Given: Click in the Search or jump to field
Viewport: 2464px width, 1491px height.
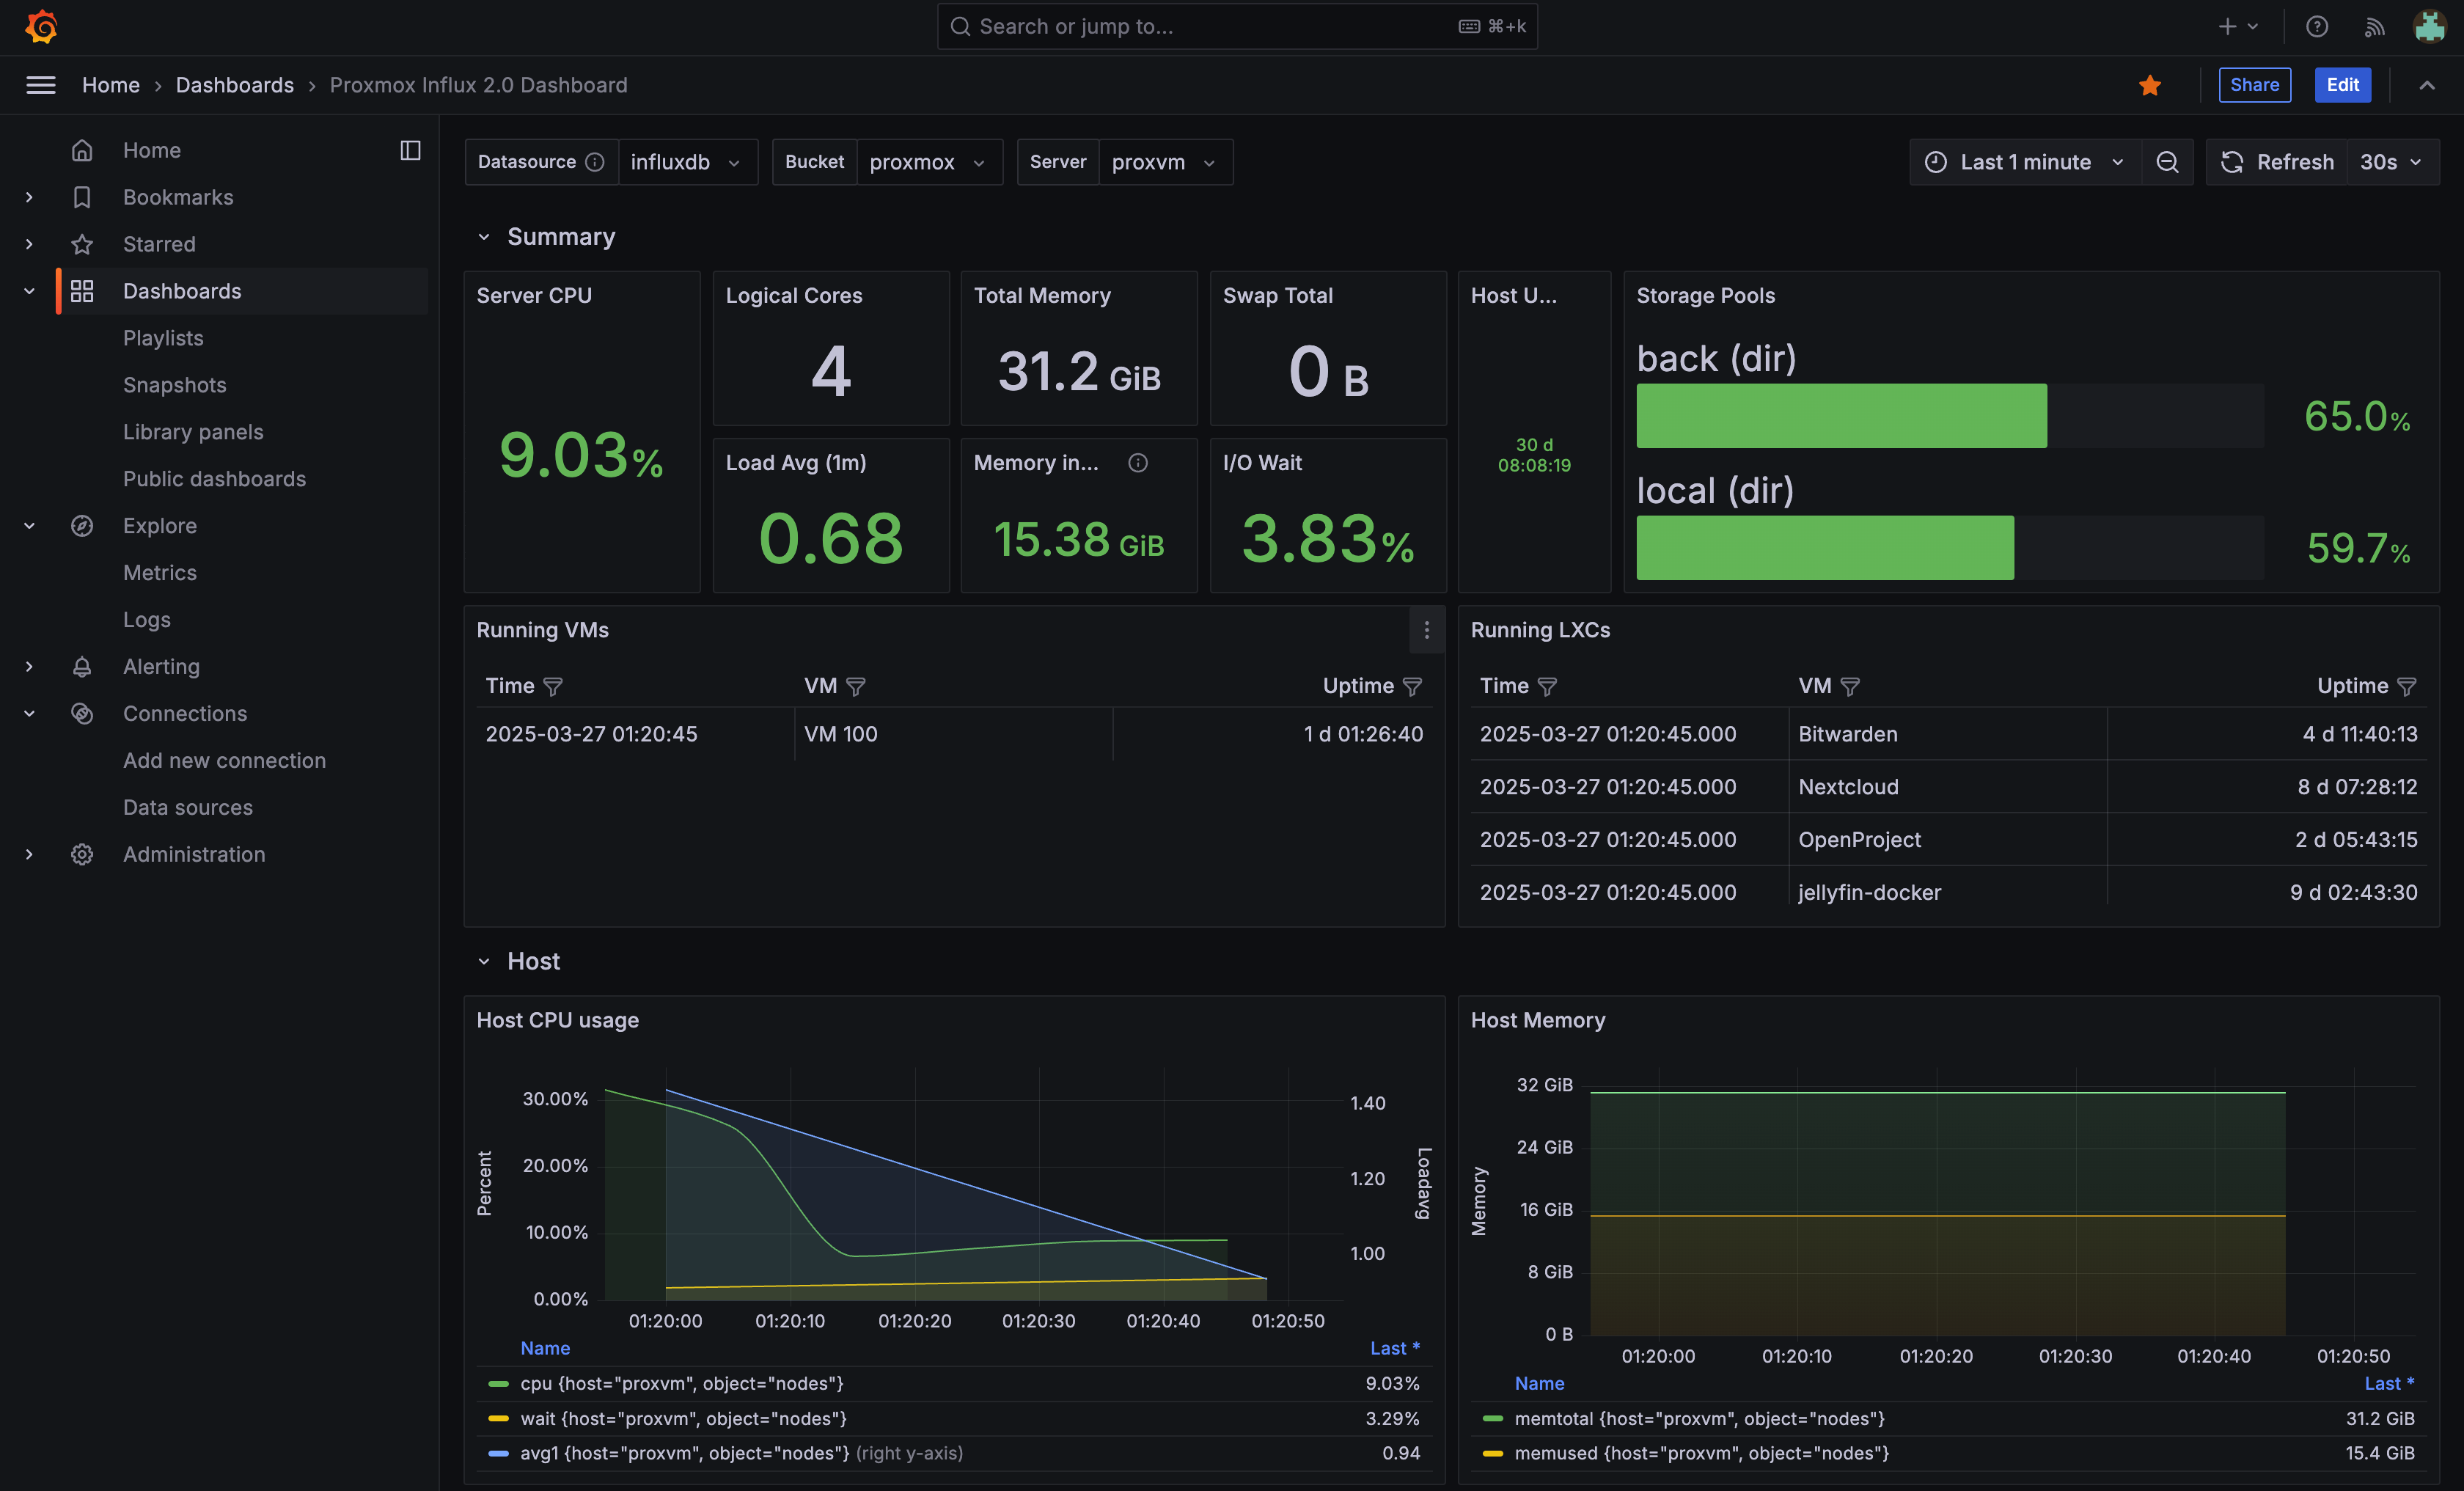Looking at the screenshot, I should coord(1237,27).
